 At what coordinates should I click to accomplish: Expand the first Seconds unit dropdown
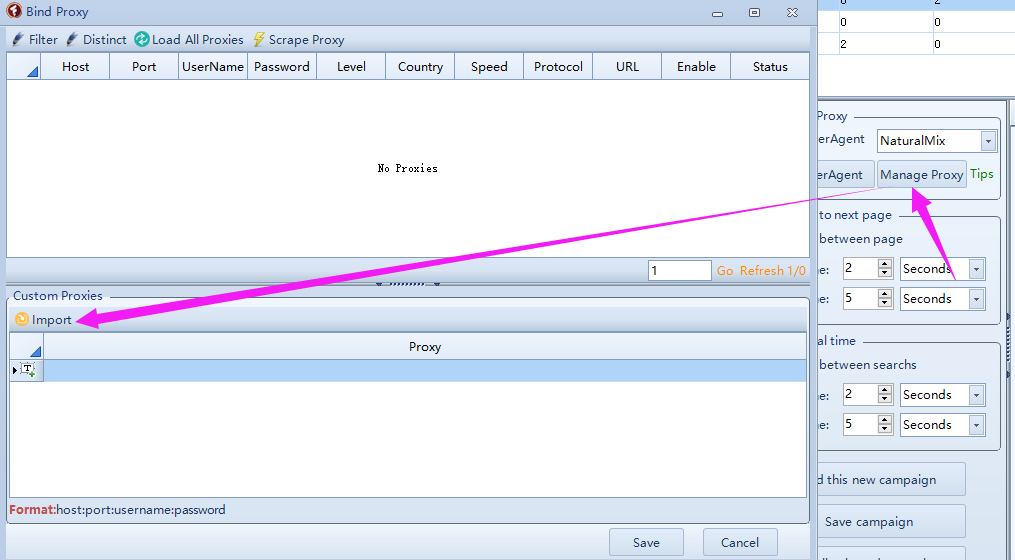[976, 269]
